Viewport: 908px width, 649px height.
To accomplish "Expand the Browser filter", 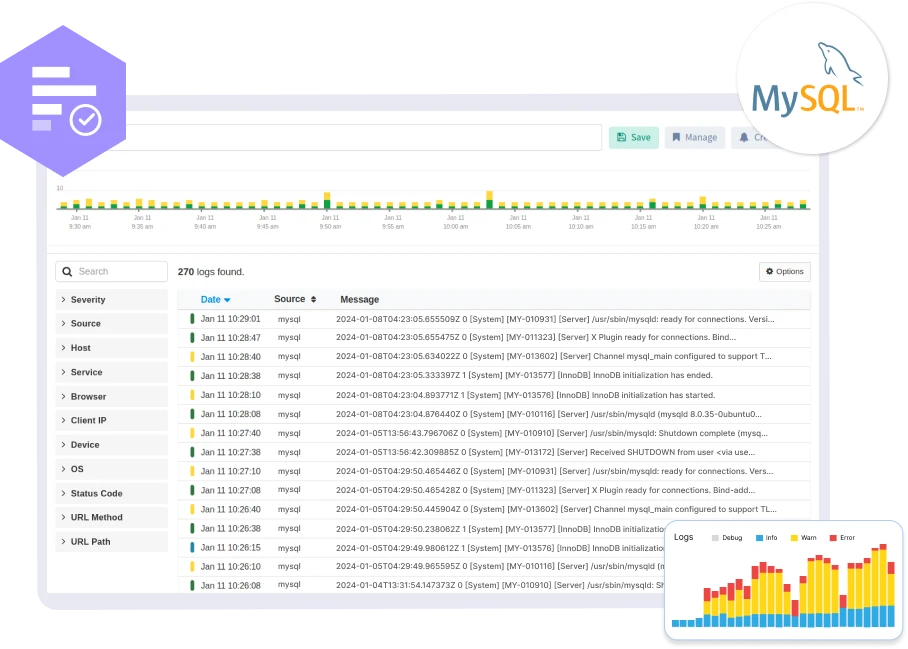I will 111,397.
